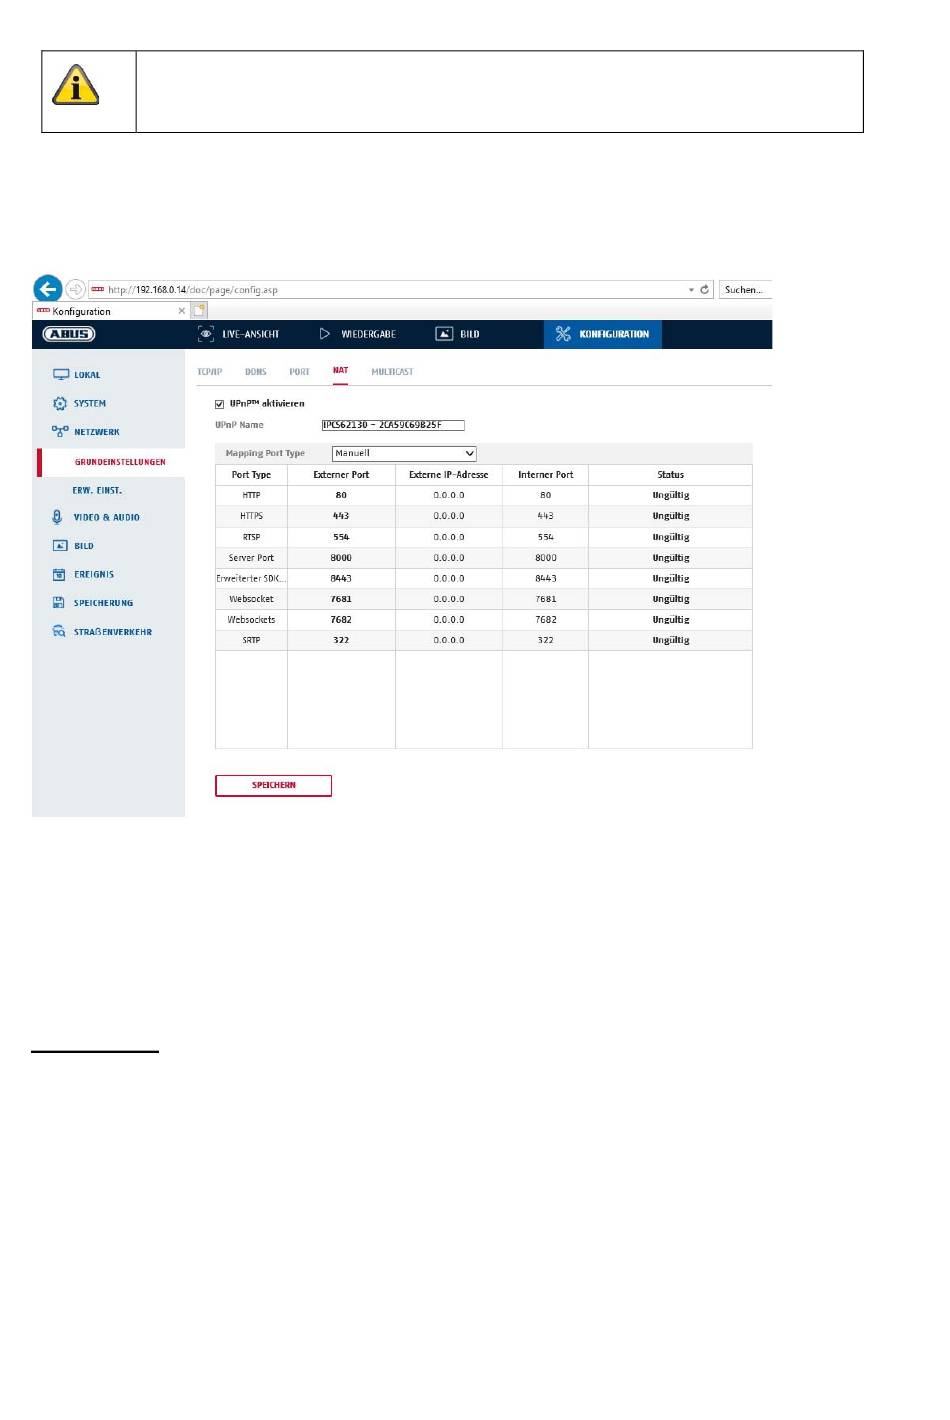Click the Speichern button

pos(273,786)
